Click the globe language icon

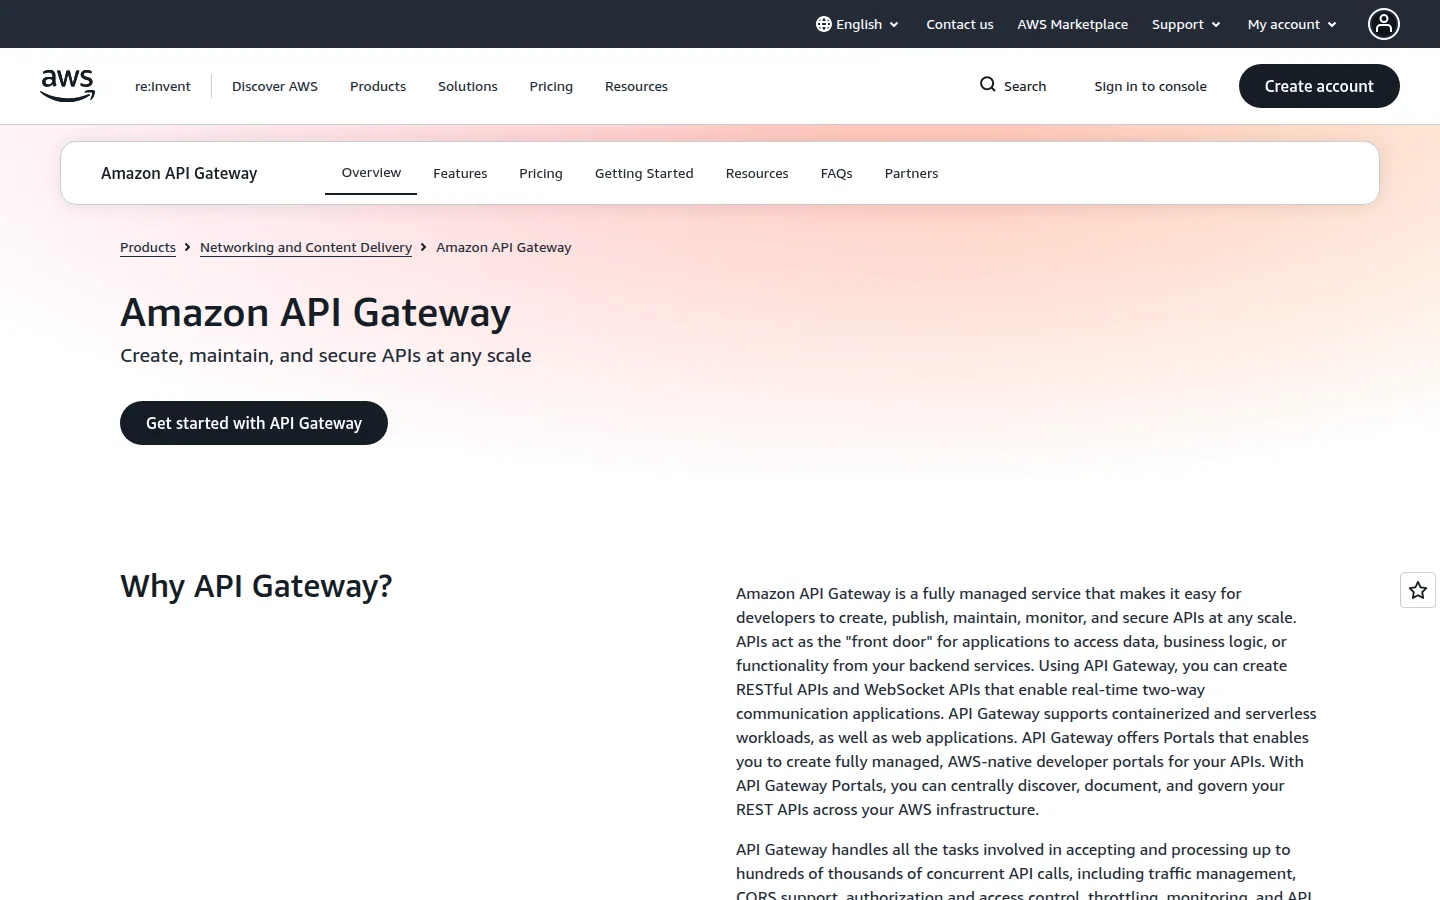[x=824, y=24]
